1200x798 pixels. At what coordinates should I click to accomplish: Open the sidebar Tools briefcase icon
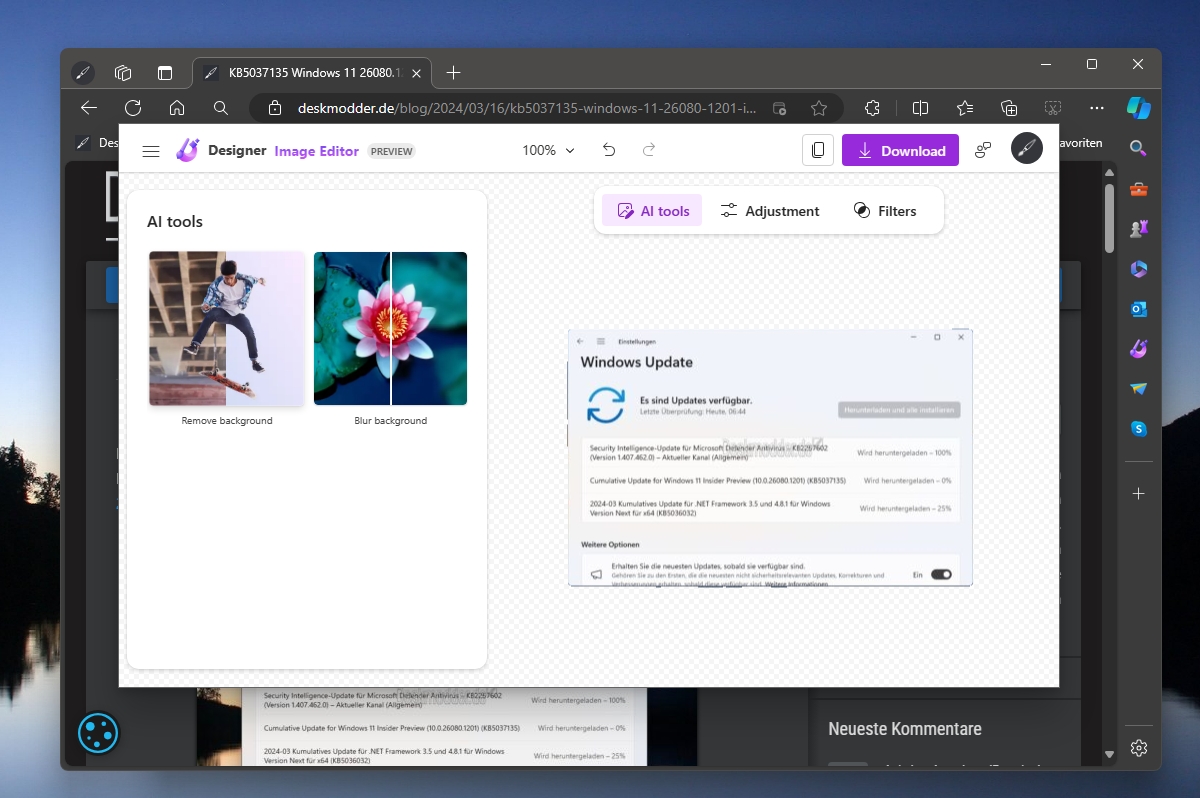[x=1138, y=189]
